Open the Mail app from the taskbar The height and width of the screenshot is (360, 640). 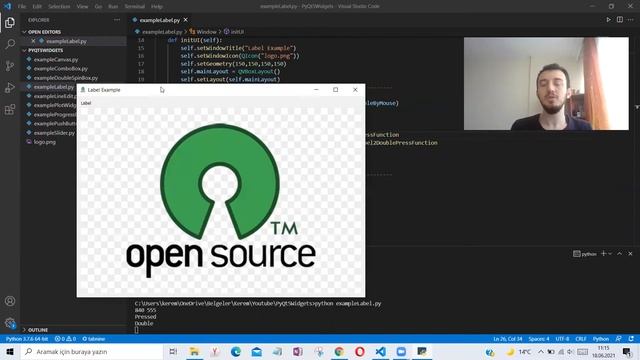(256, 351)
